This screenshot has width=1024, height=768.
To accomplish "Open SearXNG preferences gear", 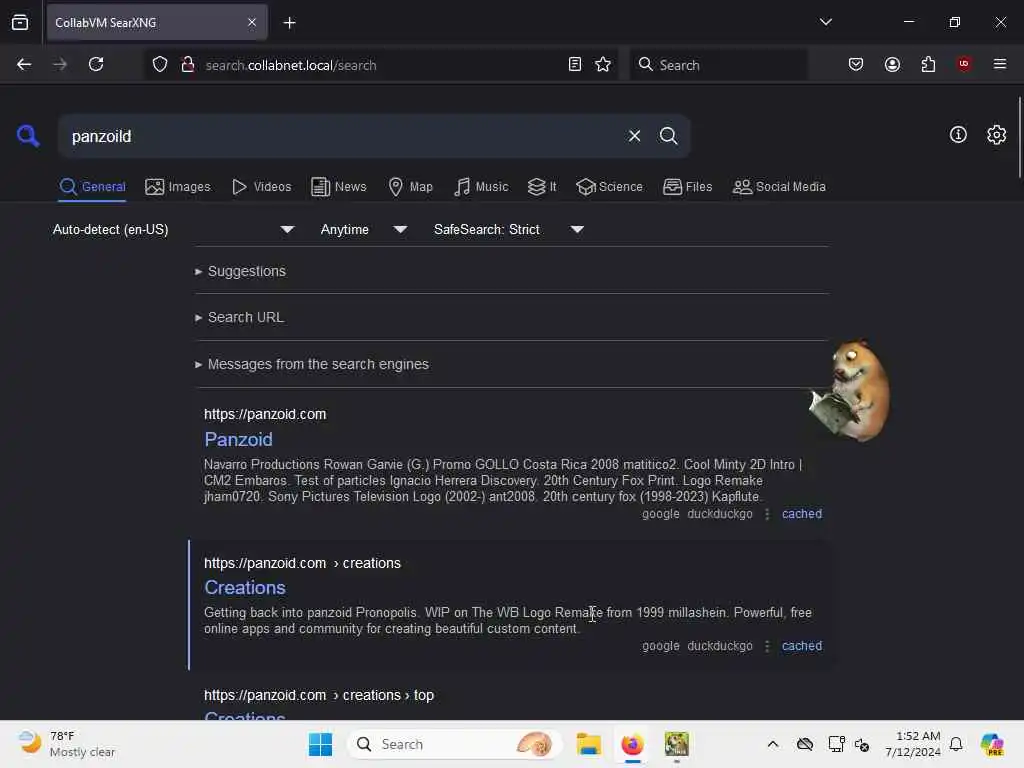I will (996, 135).
